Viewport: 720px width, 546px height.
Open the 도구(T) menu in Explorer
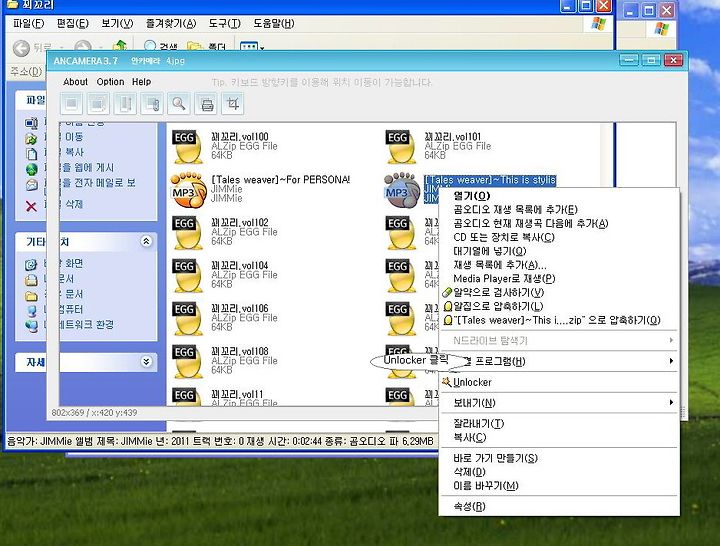click(x=225, y=23)
